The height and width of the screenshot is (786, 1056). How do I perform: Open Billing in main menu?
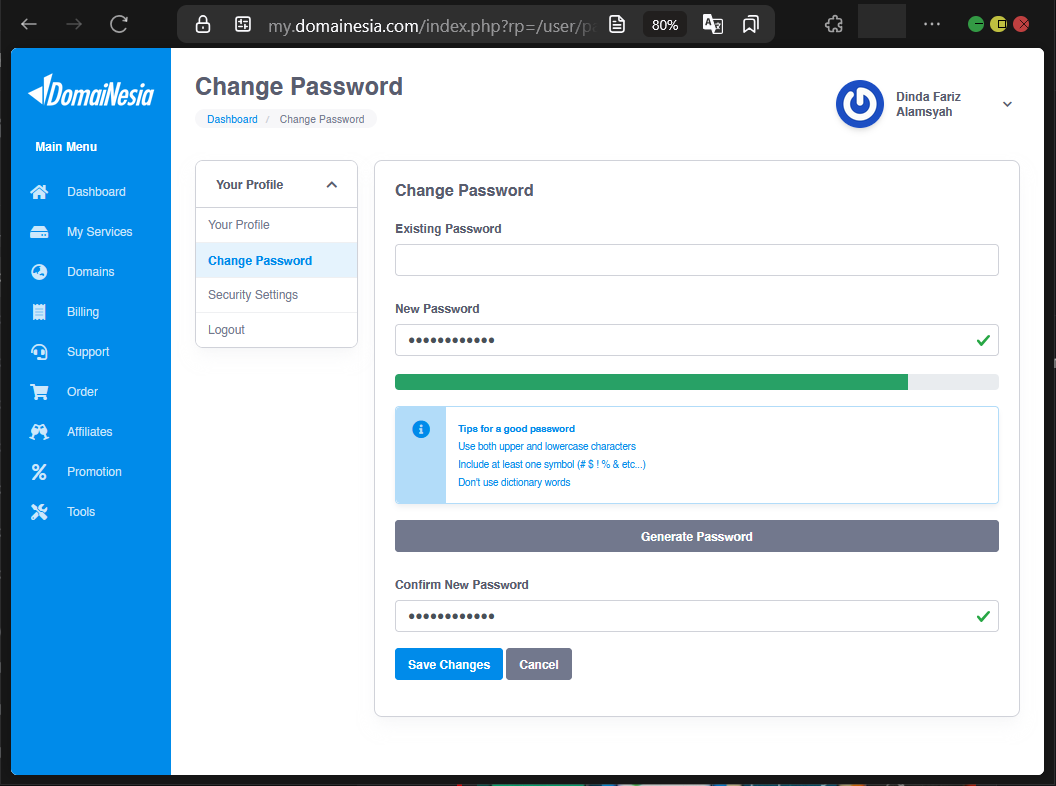(83, 312)
